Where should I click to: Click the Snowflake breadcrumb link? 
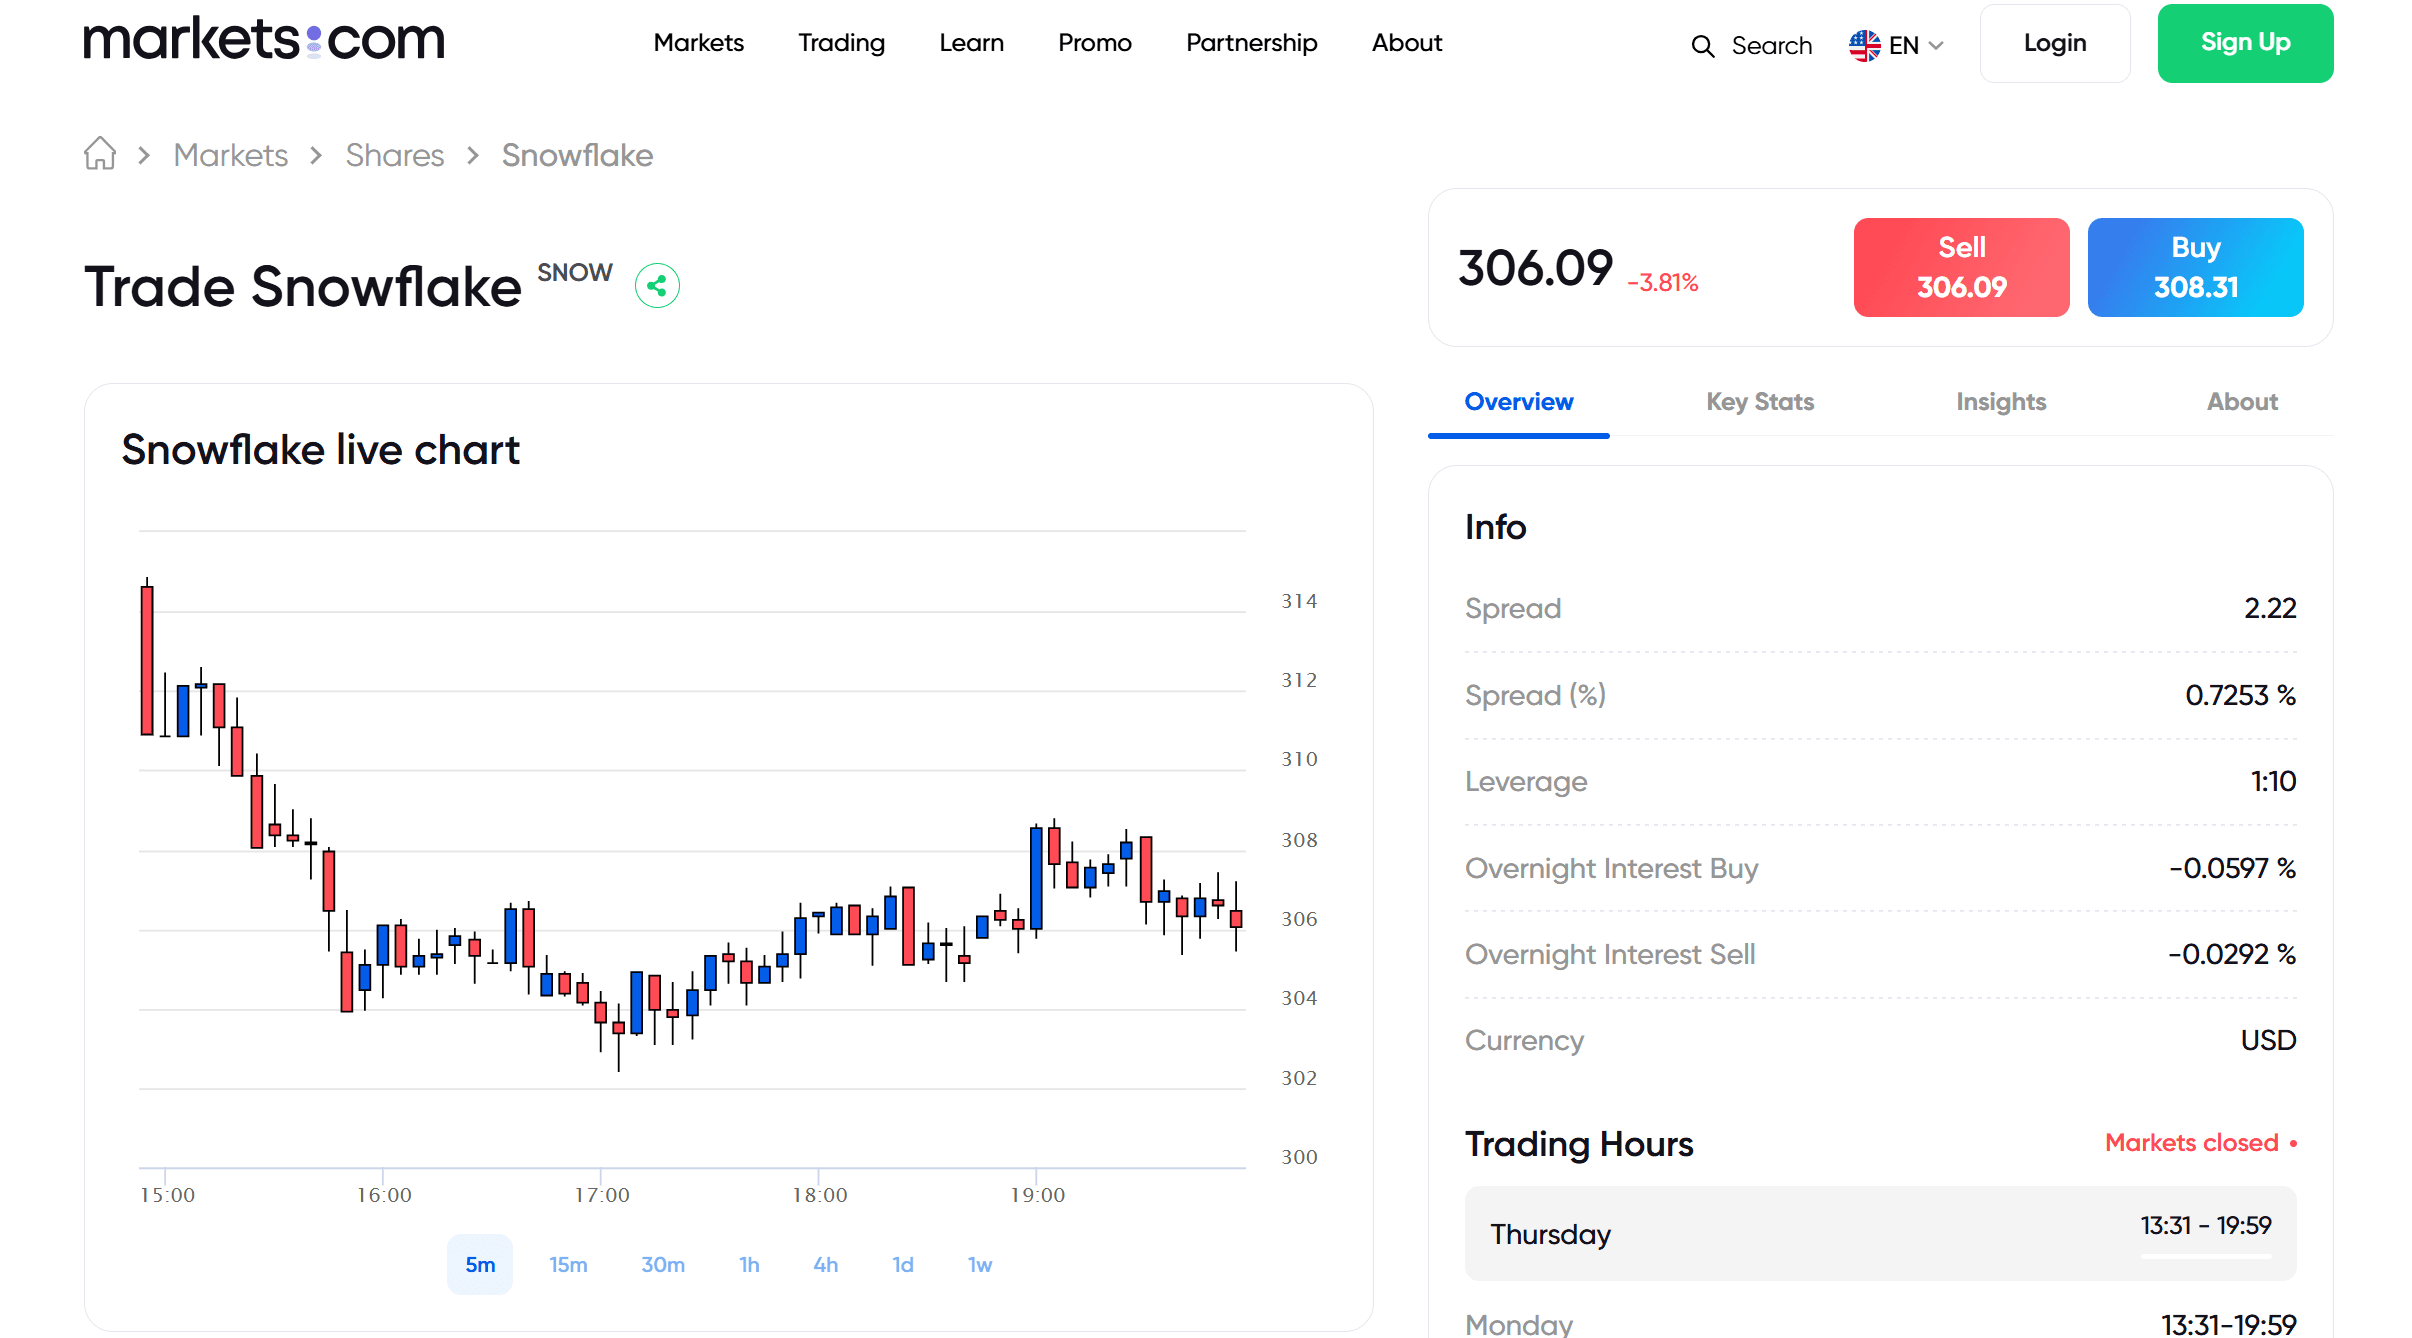tap(578, 155)
